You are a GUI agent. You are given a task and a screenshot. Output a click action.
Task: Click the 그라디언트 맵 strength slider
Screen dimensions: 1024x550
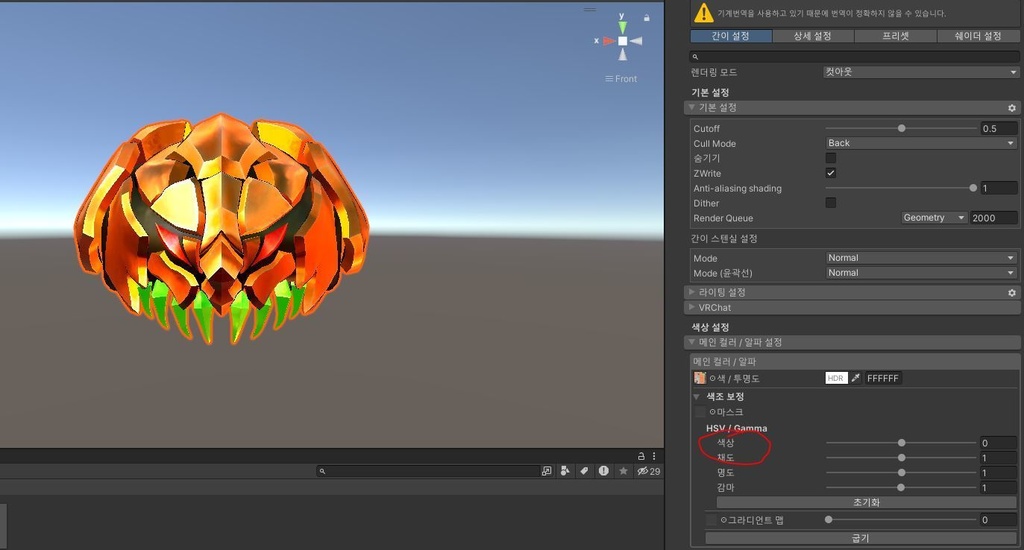click(x=901, y=520)
